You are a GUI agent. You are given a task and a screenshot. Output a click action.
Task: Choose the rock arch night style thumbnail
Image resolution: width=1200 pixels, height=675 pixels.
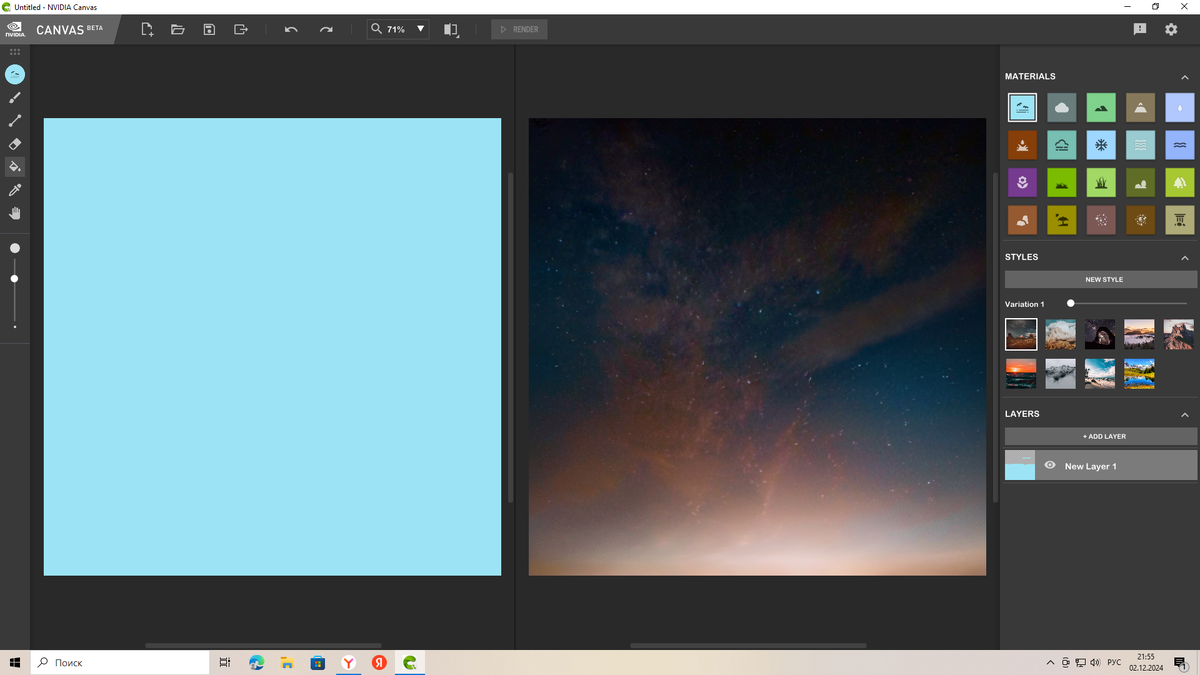1100,334
